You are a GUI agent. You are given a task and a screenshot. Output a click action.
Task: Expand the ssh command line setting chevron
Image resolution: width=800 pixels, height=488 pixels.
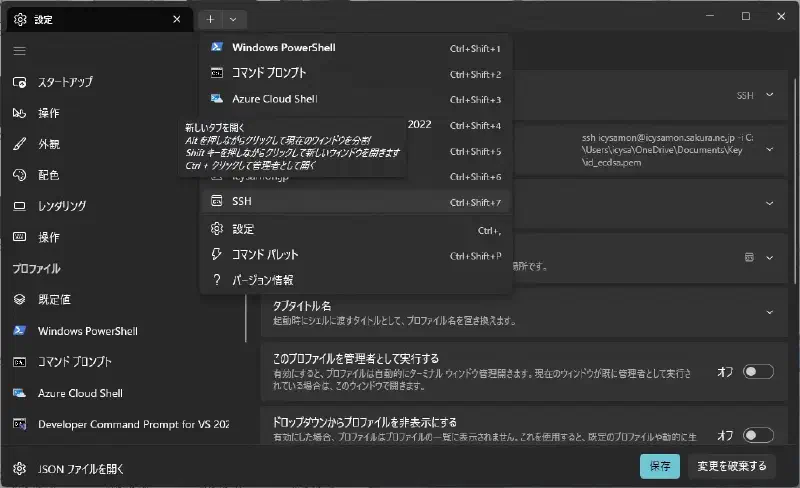click(x=769, y=150)
